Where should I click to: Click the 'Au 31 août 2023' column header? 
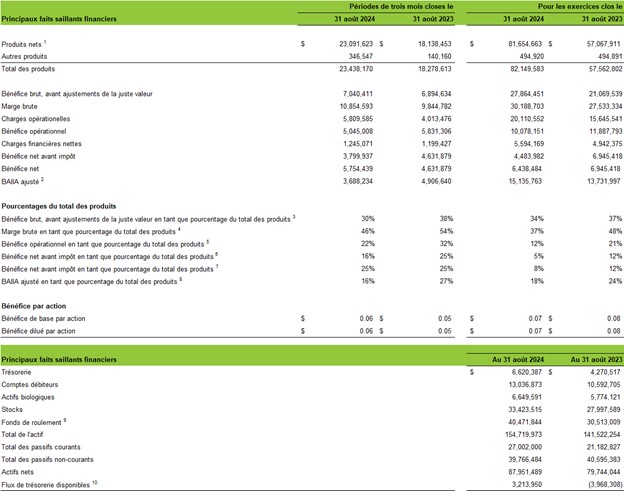pyautogui.click(x=596, y=360)
